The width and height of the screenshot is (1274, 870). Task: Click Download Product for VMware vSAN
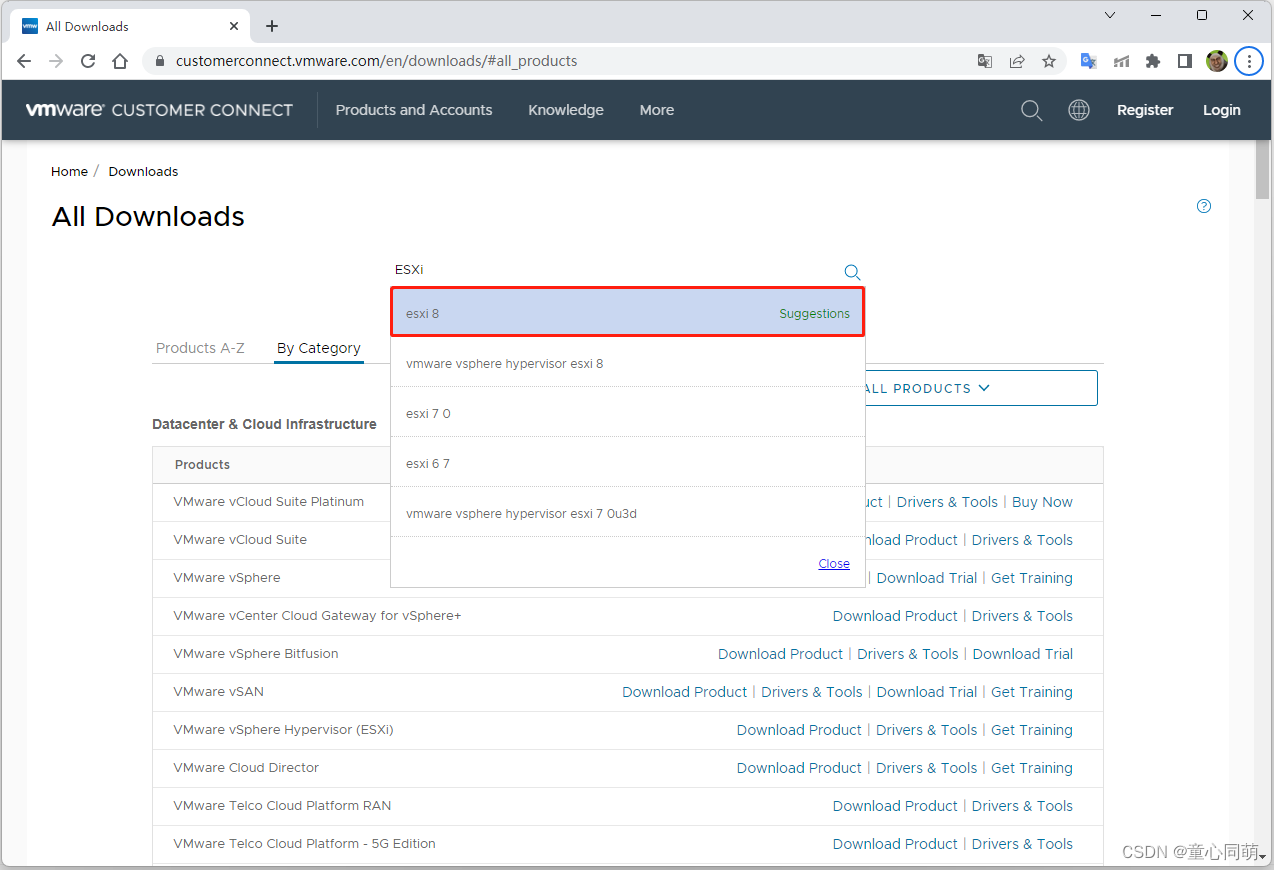(684, 691)
